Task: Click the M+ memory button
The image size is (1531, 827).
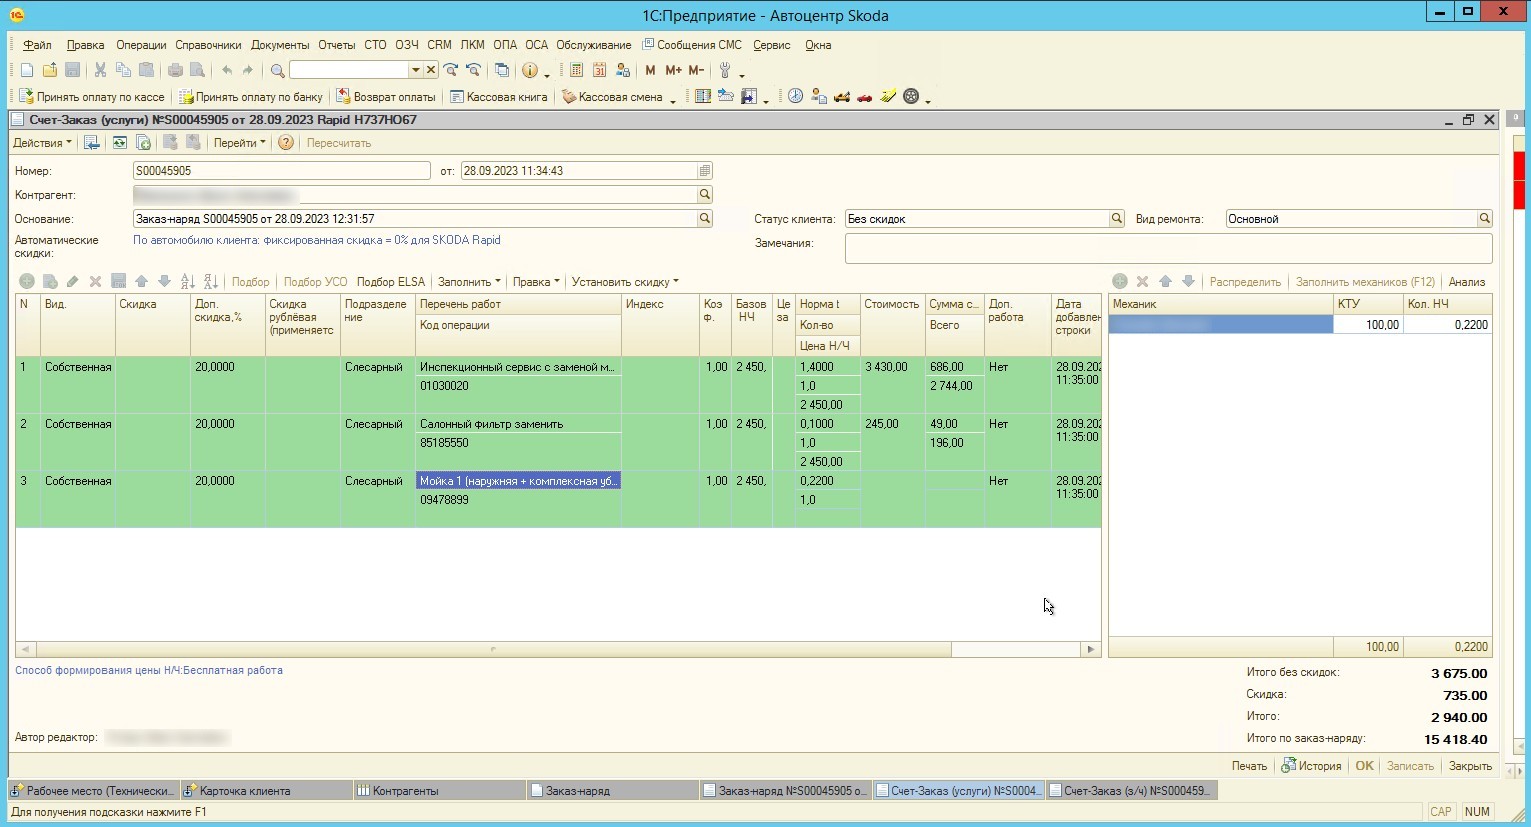Action: click(x=673, y=70)
